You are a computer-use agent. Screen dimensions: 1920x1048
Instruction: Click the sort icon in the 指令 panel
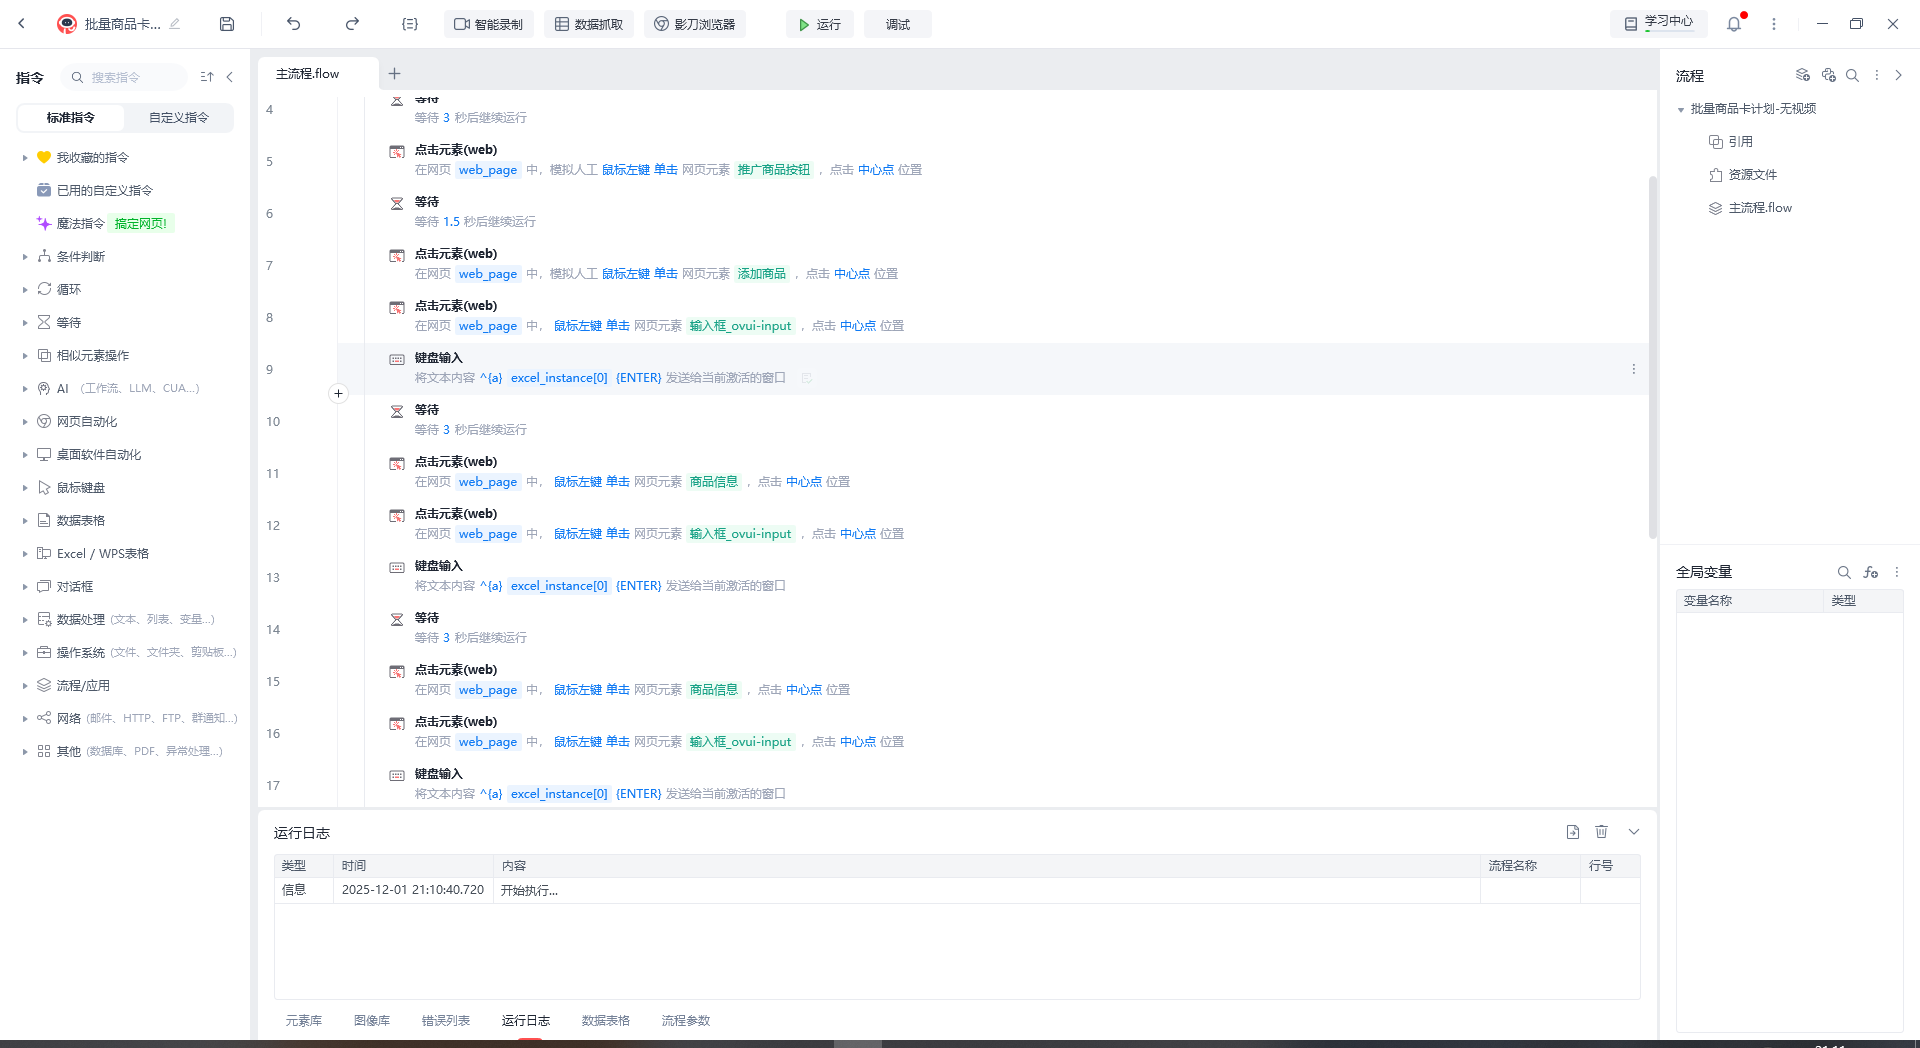click(207, 77)
